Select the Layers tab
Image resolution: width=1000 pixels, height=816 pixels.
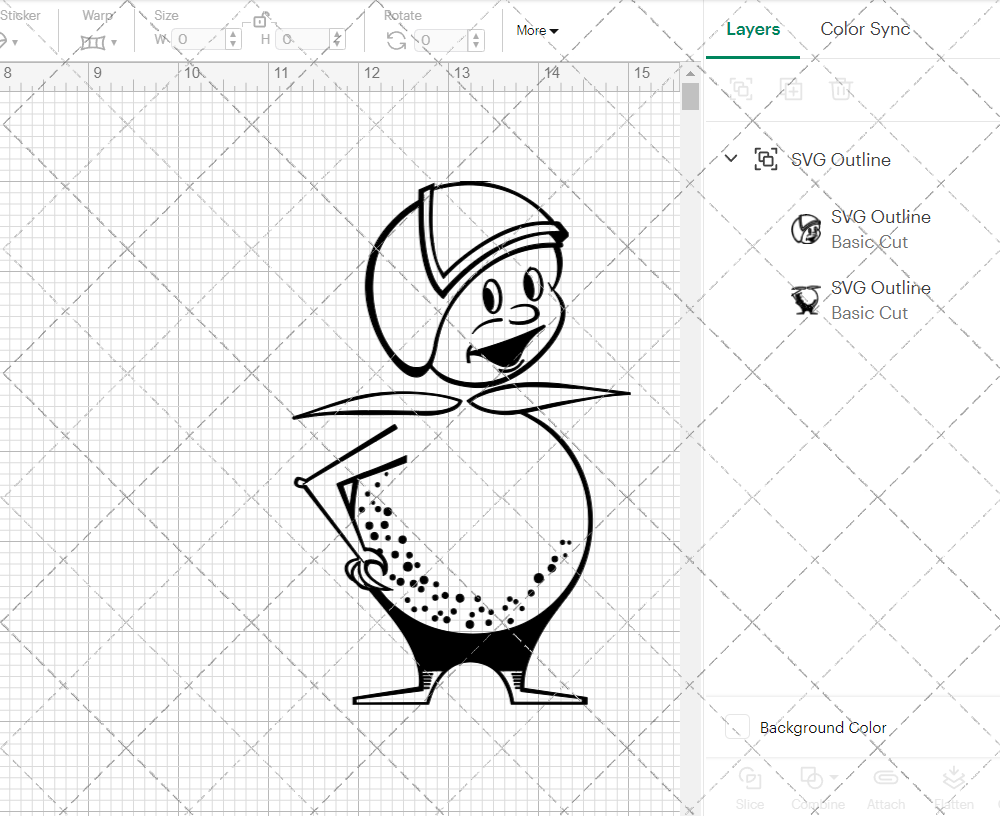coord(753,29)
